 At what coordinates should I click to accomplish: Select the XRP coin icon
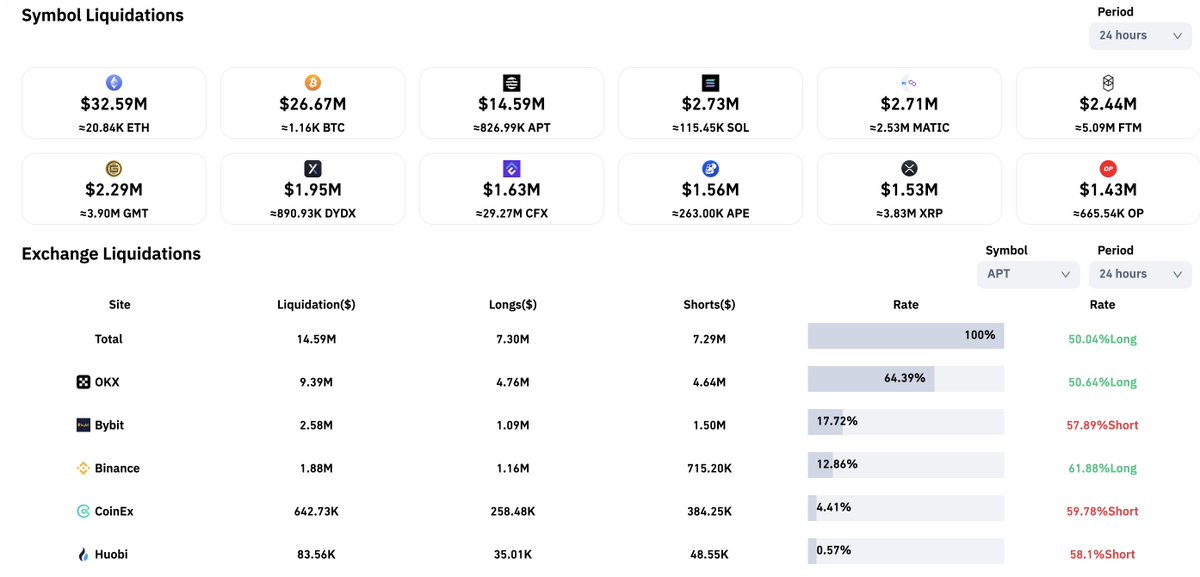[909, 168]
